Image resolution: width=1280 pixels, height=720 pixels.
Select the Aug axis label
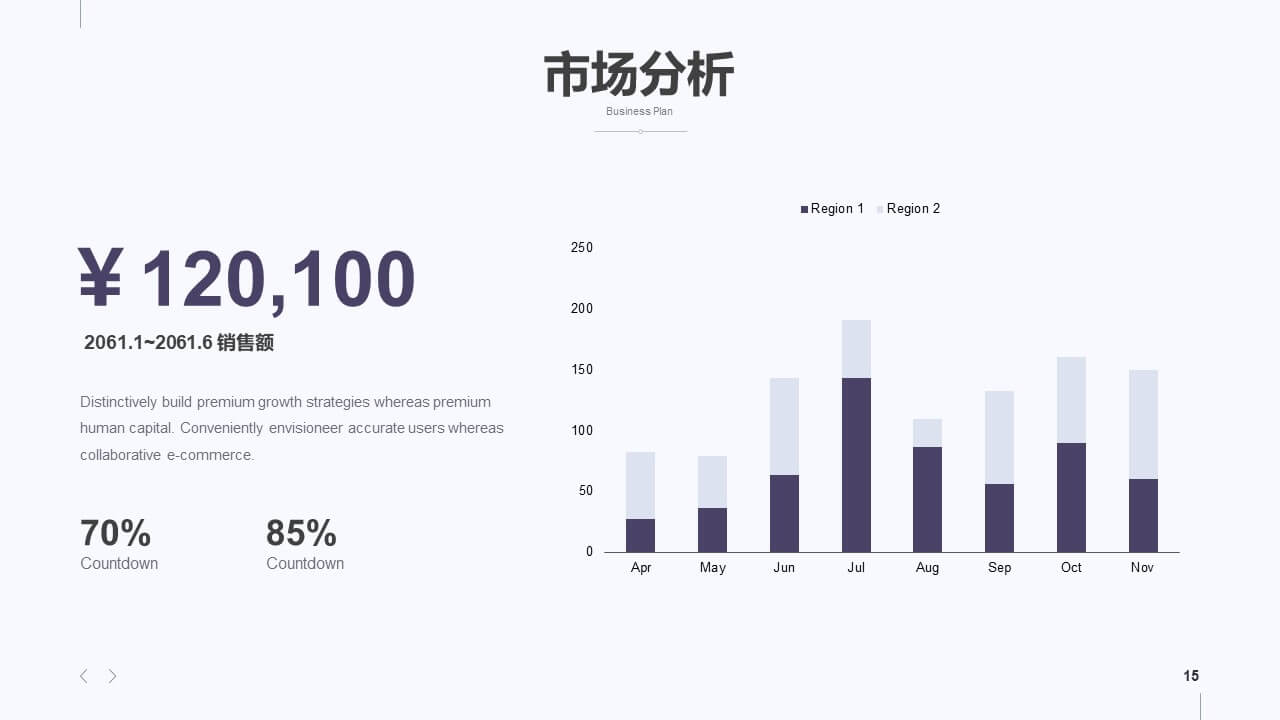[x=927, y=568]
